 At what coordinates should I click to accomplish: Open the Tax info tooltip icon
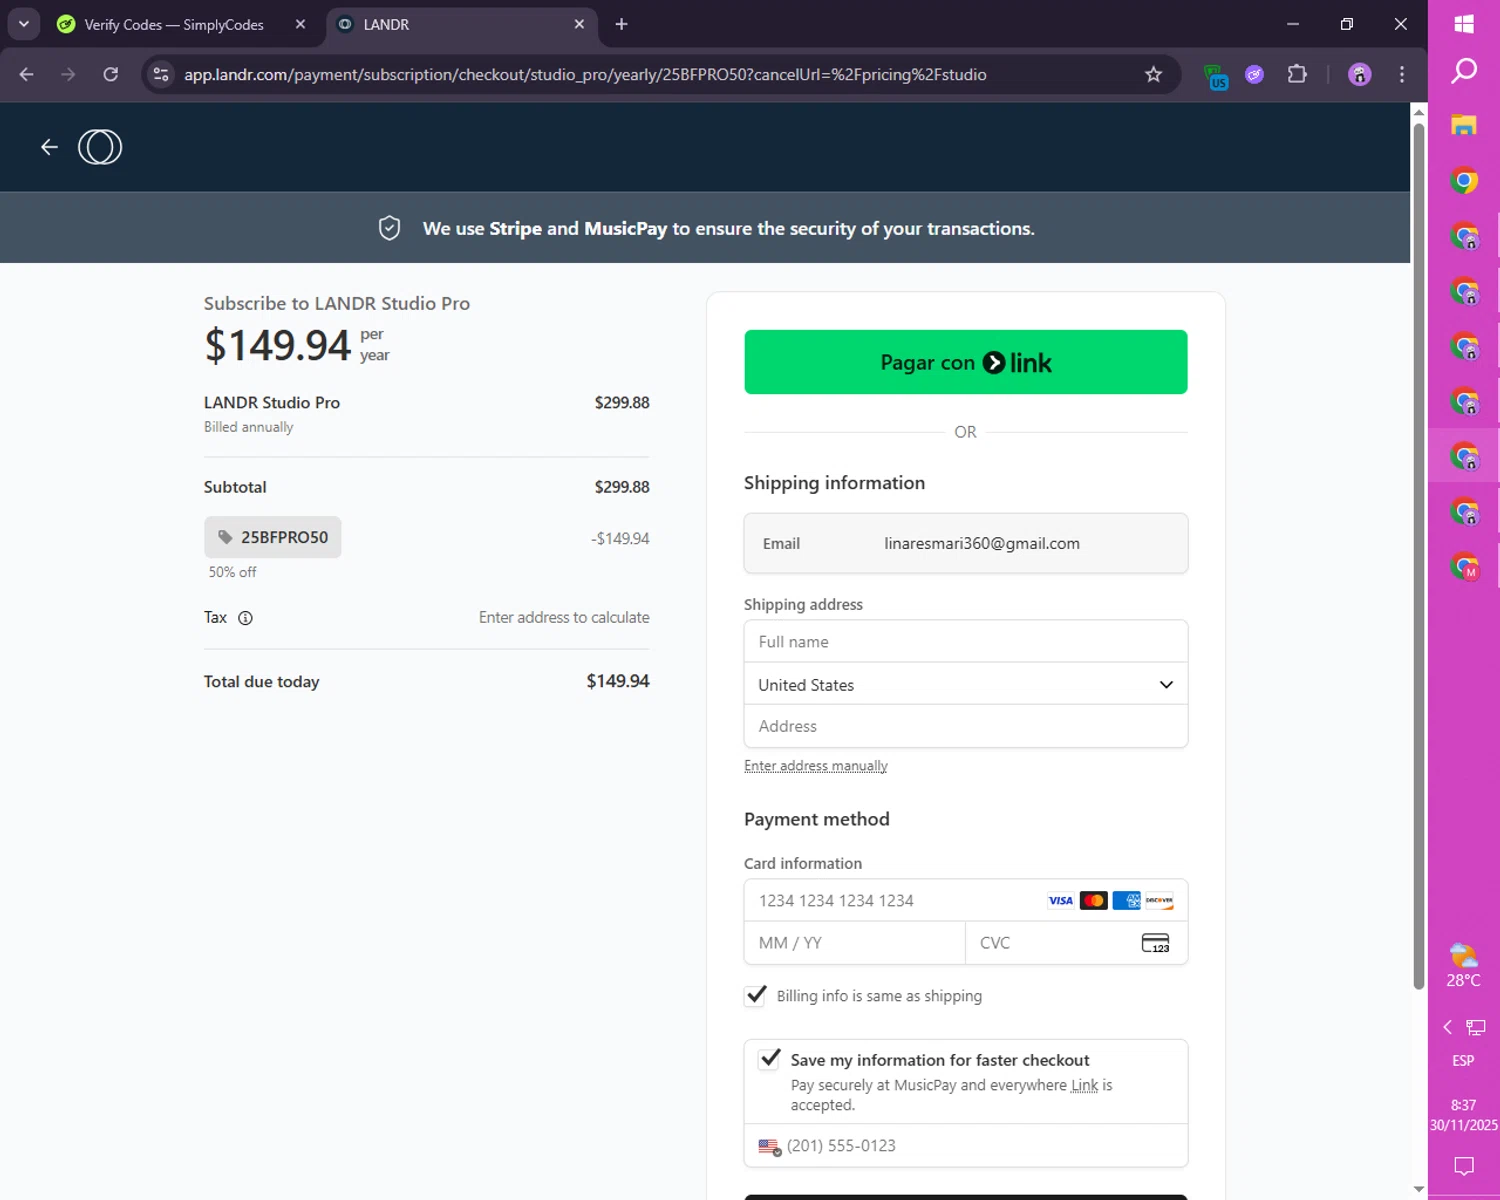245,618
